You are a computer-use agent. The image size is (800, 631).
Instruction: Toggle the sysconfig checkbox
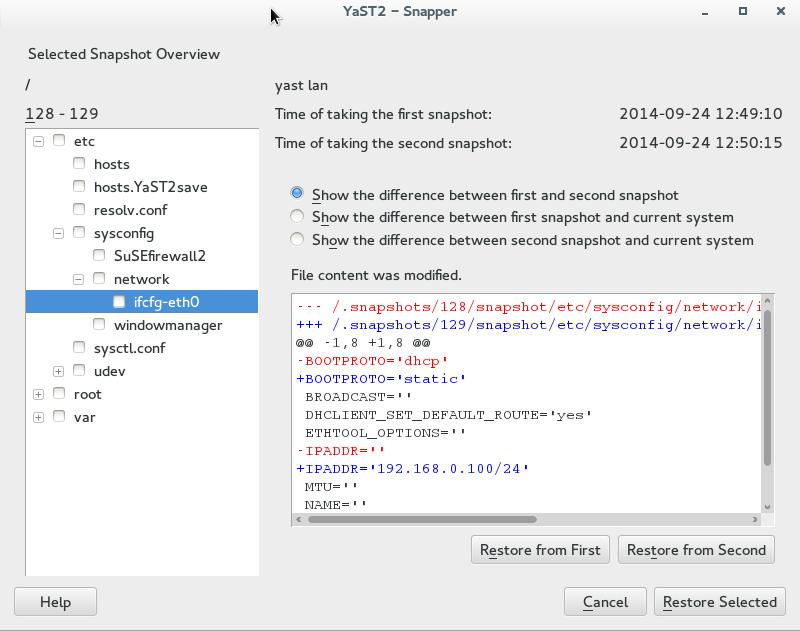coord(79,233)
